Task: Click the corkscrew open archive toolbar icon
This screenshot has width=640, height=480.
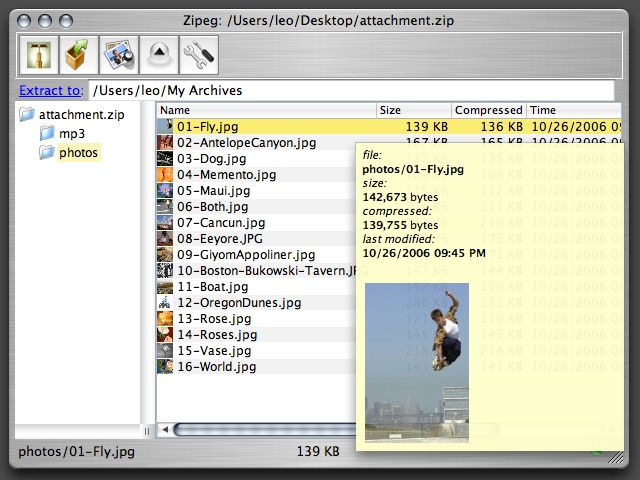Action: [39, 55]
